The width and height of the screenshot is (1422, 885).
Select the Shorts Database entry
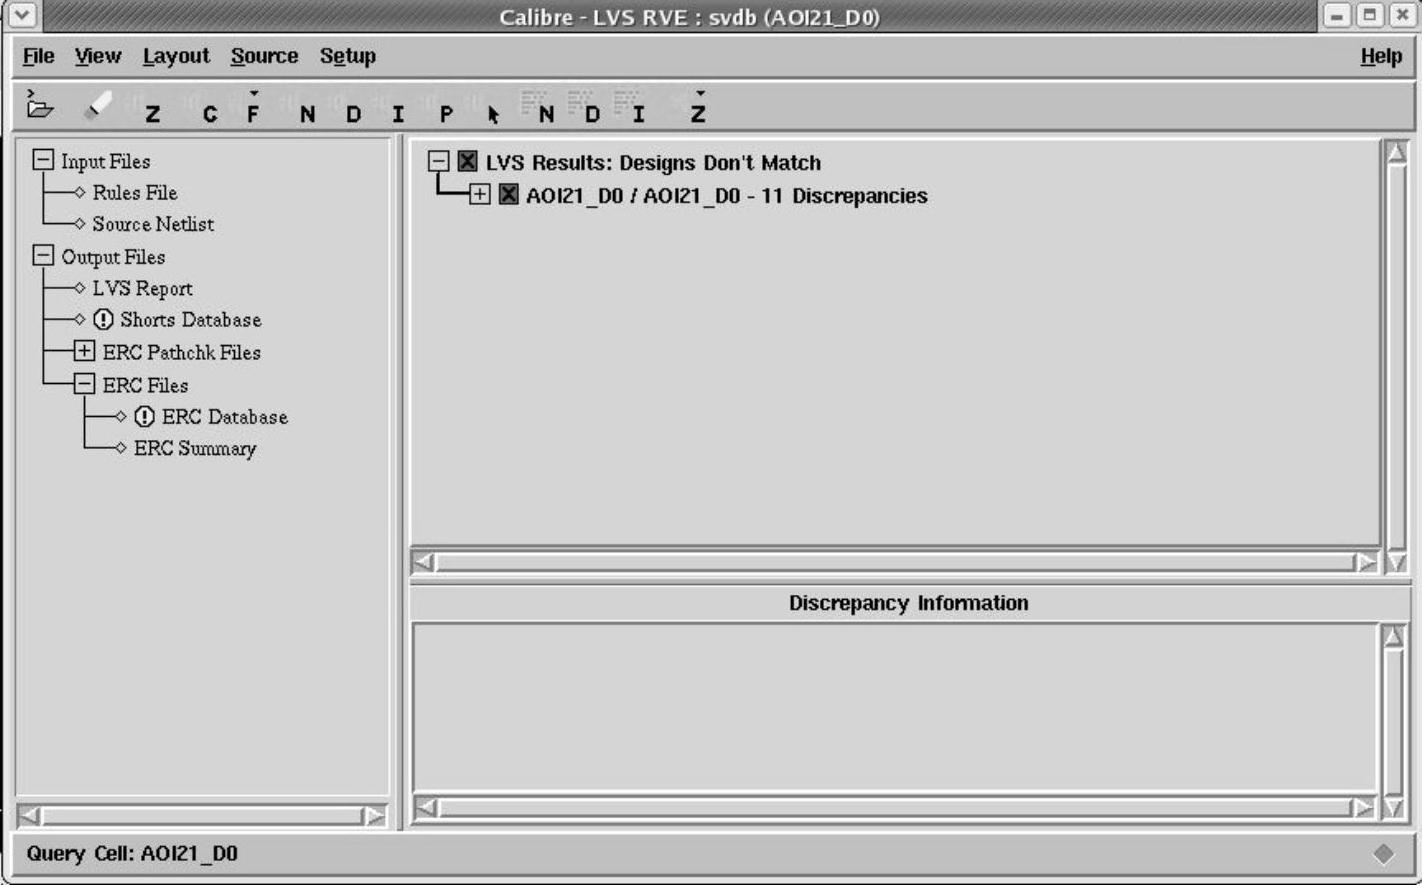pos(191,320)
